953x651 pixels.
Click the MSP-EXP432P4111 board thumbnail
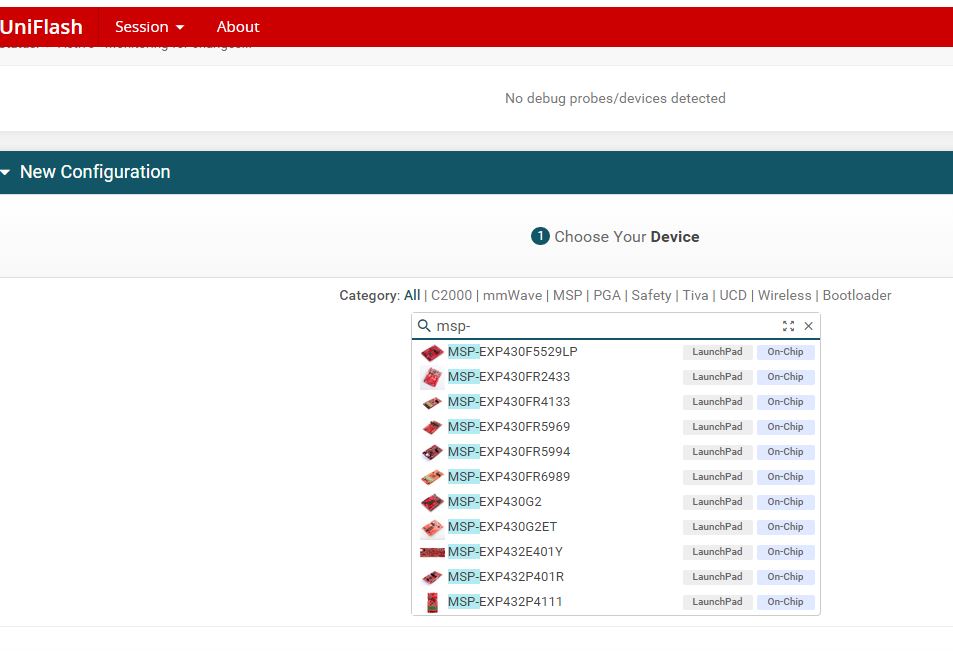[432, 602]
